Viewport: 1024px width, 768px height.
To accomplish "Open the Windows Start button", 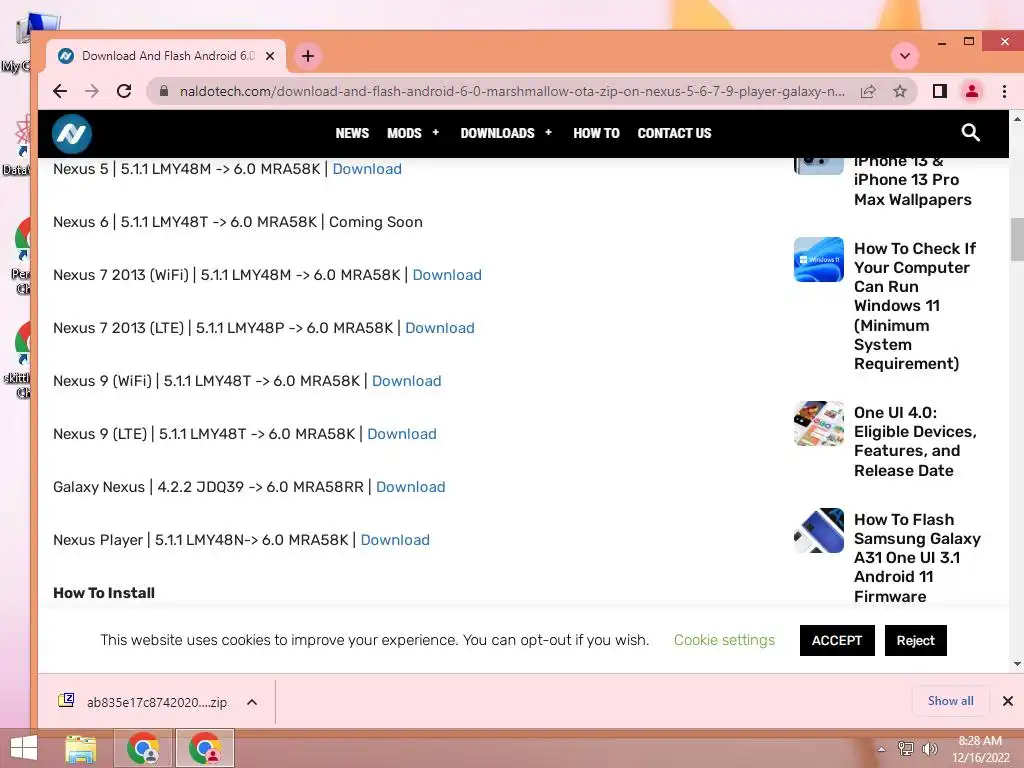I will (24, 748).
